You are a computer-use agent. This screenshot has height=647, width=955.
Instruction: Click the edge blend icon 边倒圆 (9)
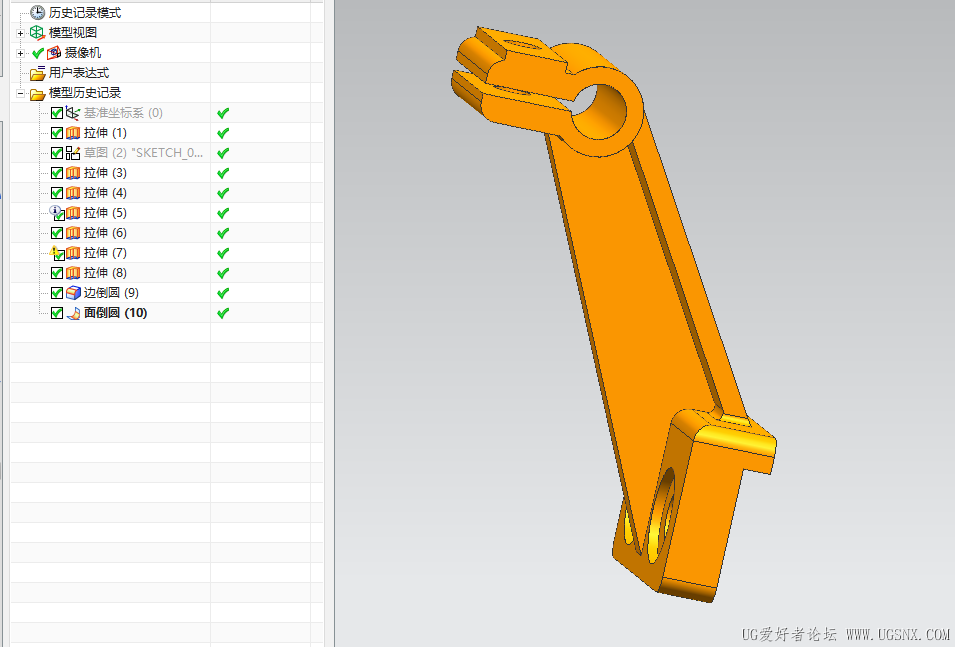[73, 293]
